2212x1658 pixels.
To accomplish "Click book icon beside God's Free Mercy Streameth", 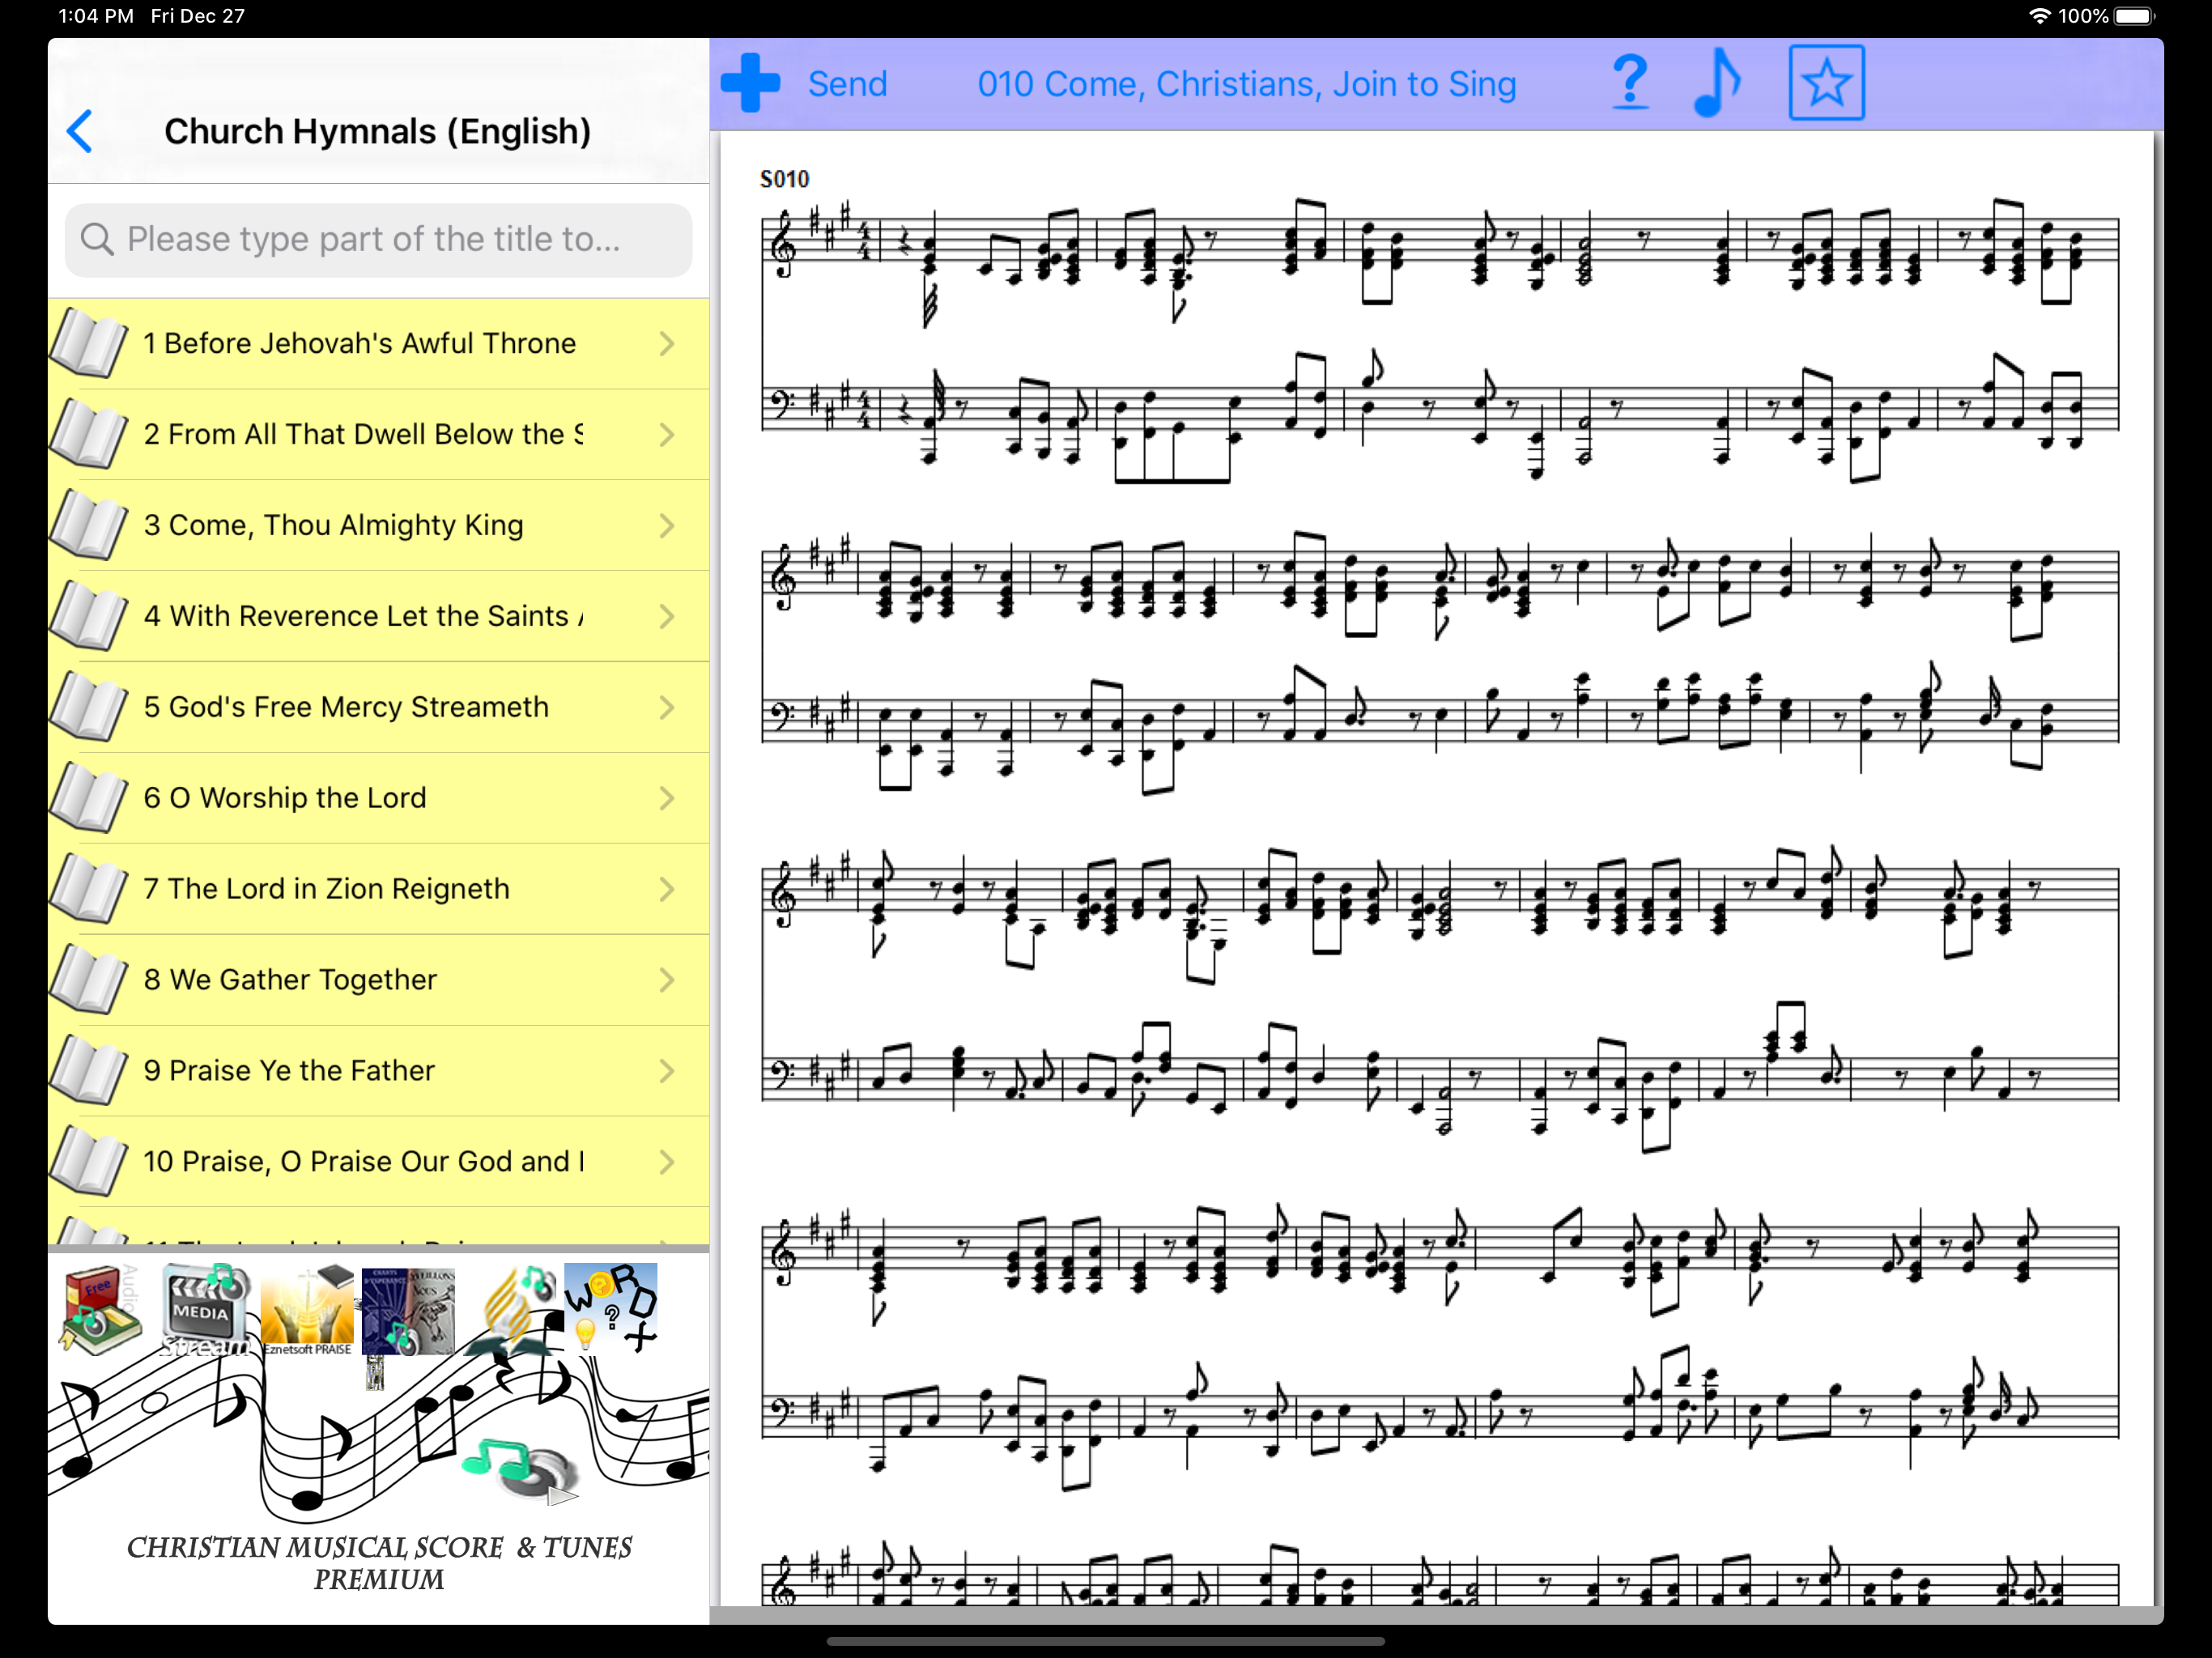I will [x=88, y=707].
